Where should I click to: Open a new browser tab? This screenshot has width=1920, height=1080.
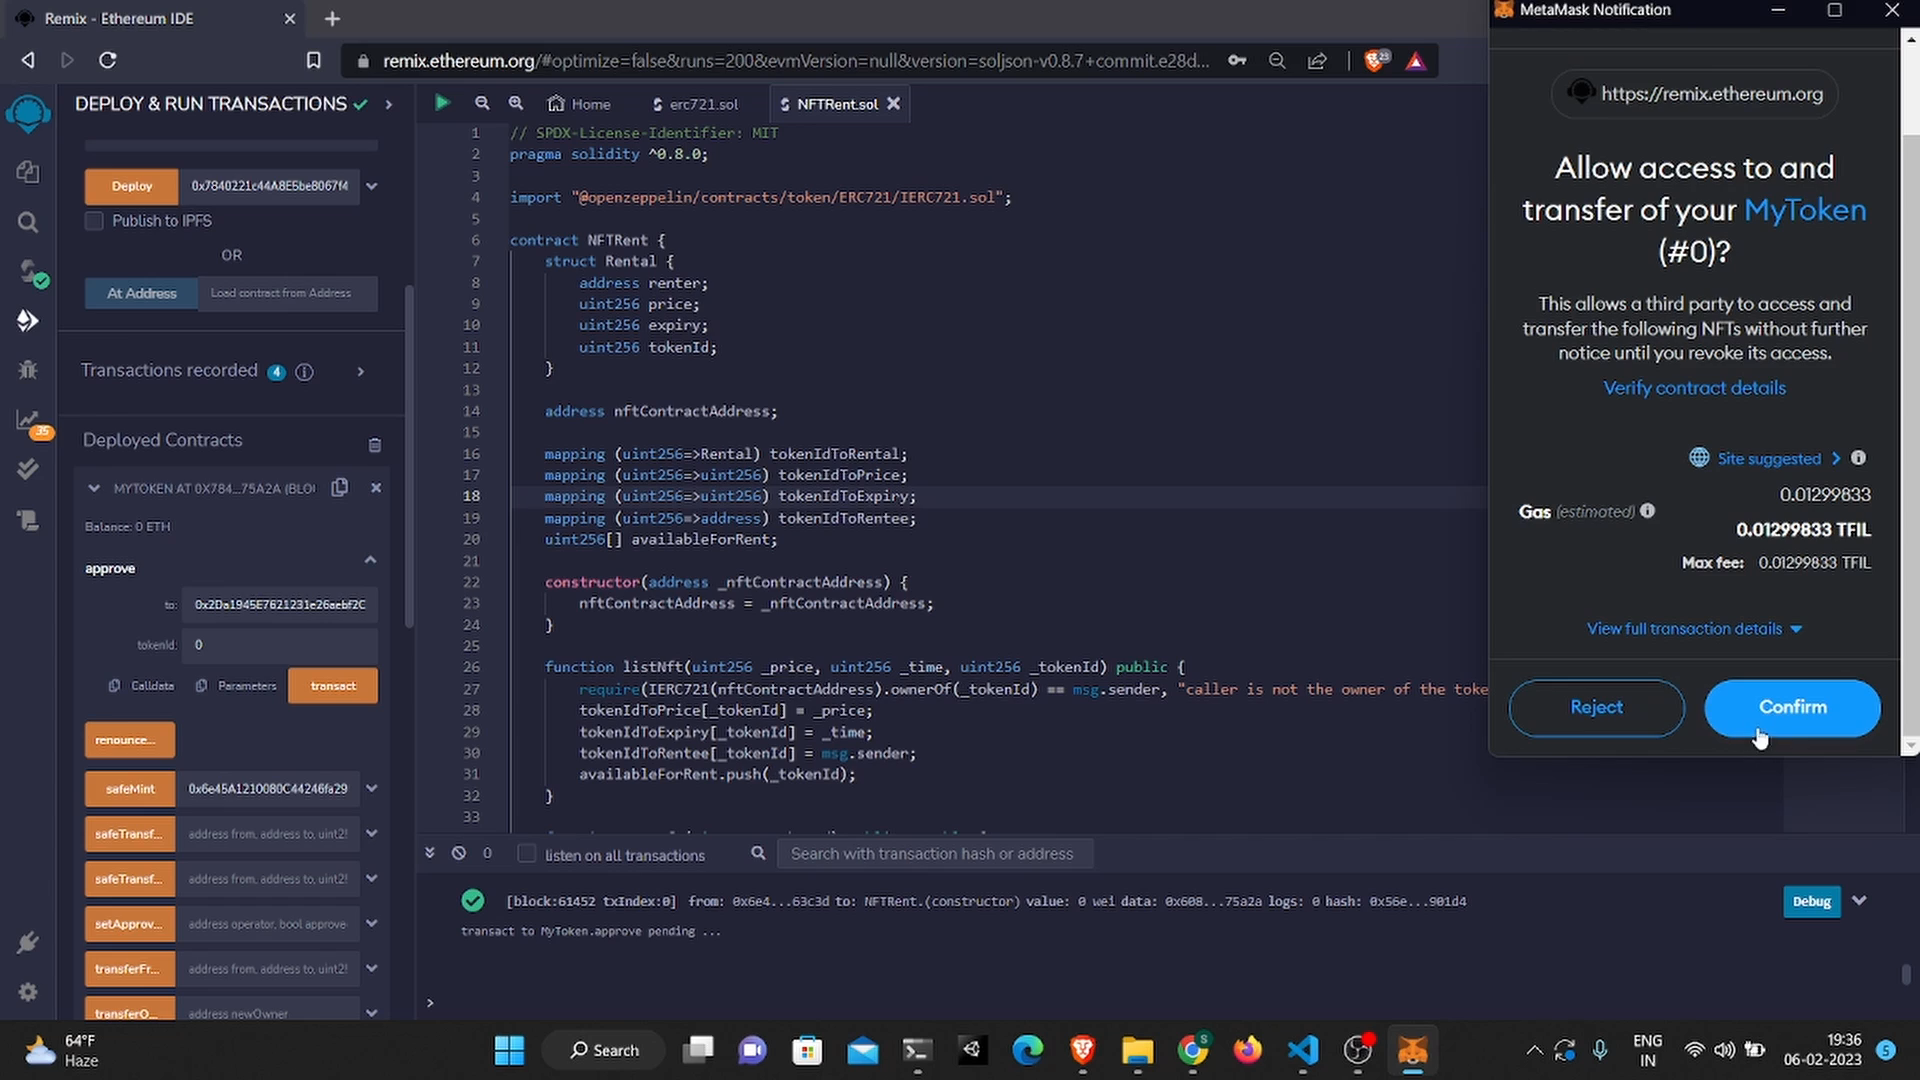coord(333,18)
